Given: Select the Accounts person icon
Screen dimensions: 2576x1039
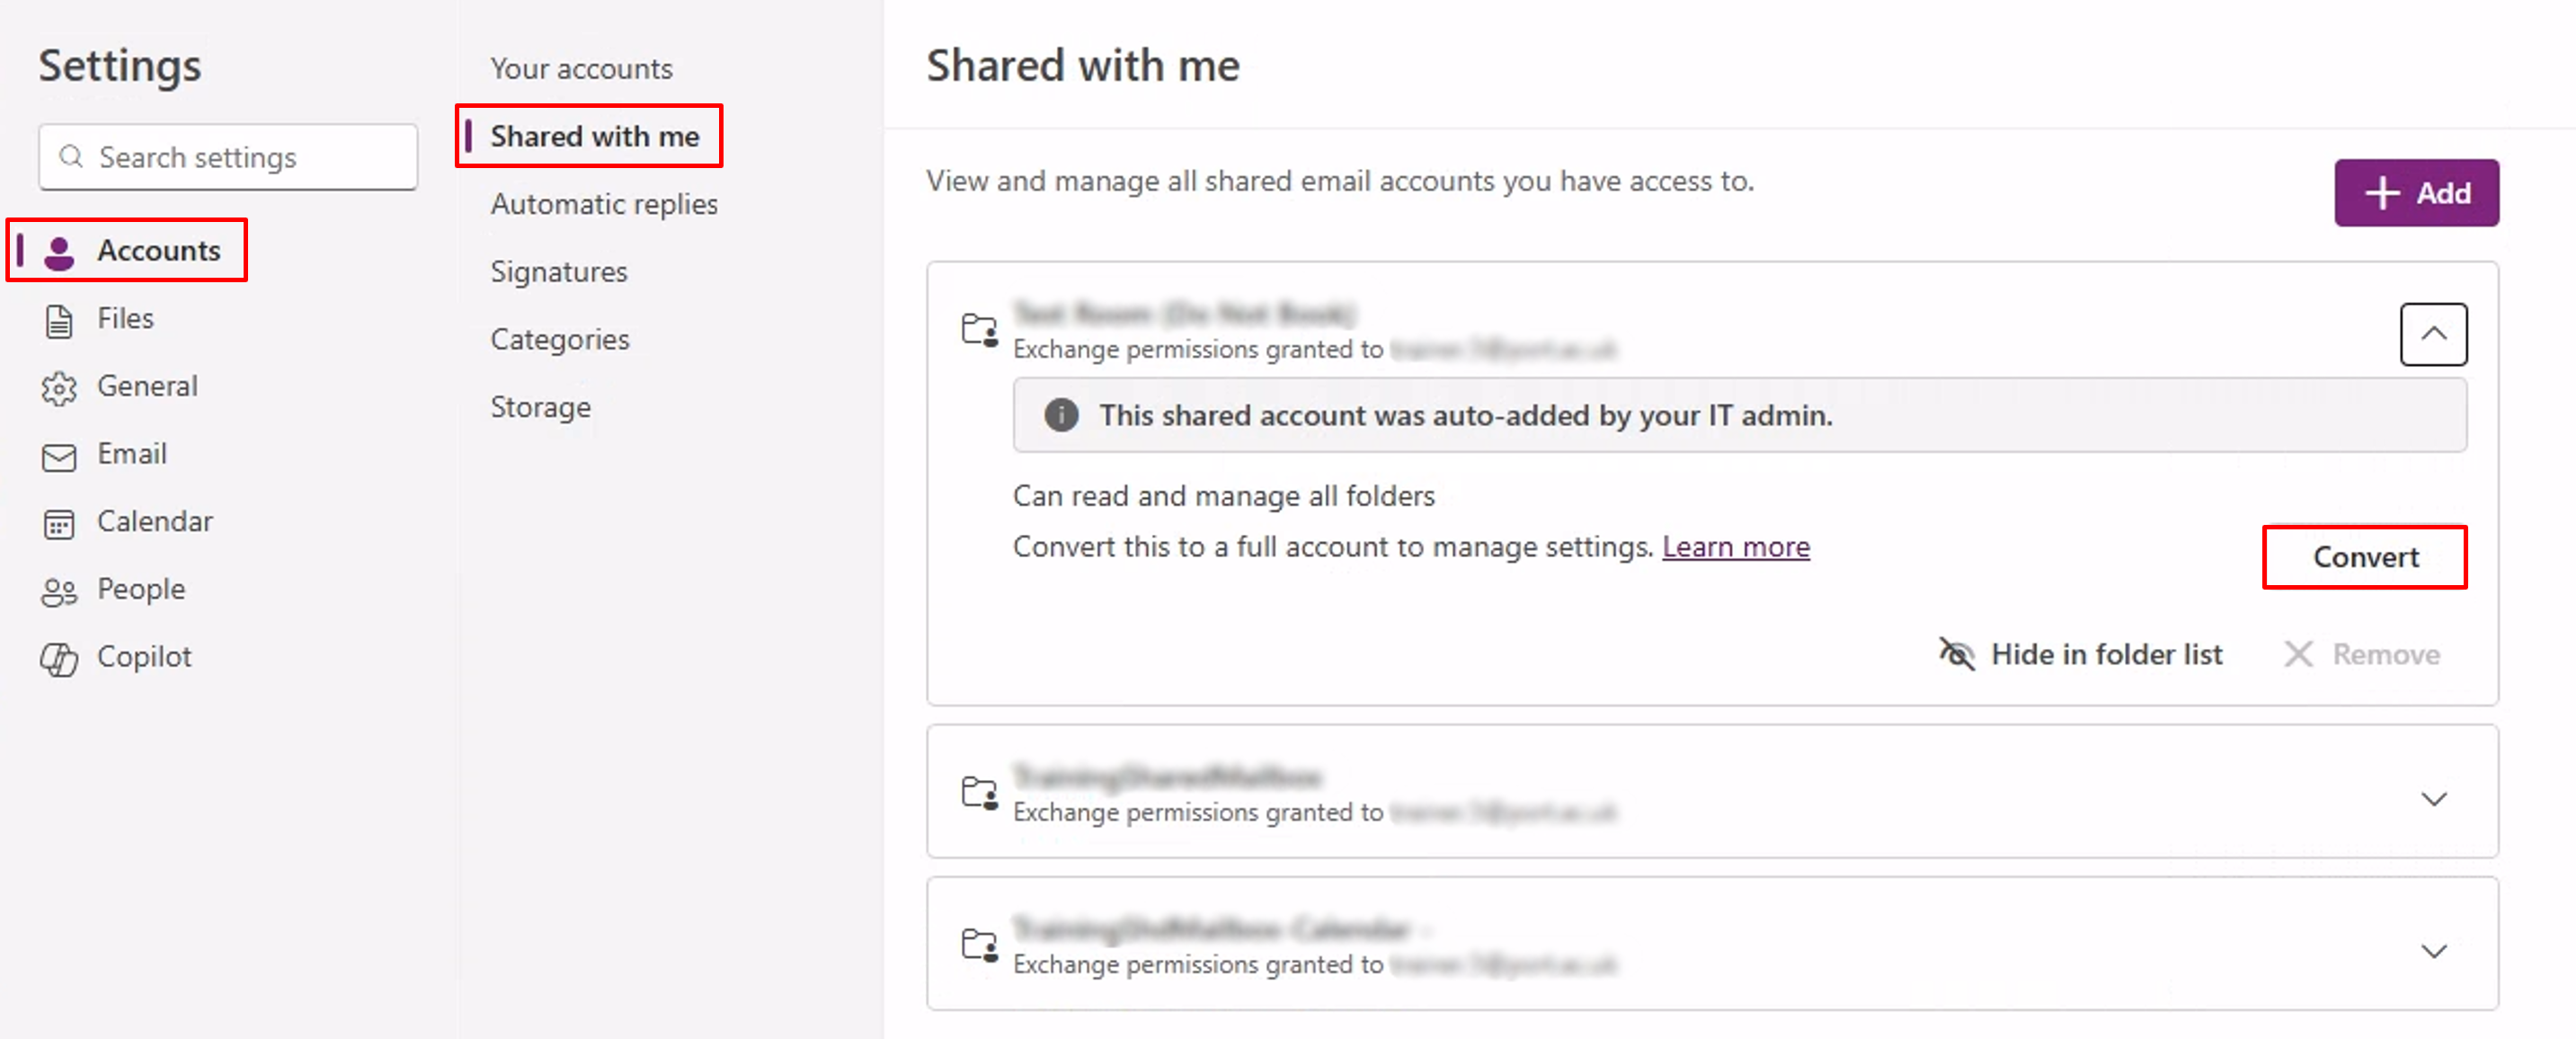Looking at the screenshot, I should tap(58, 251).
